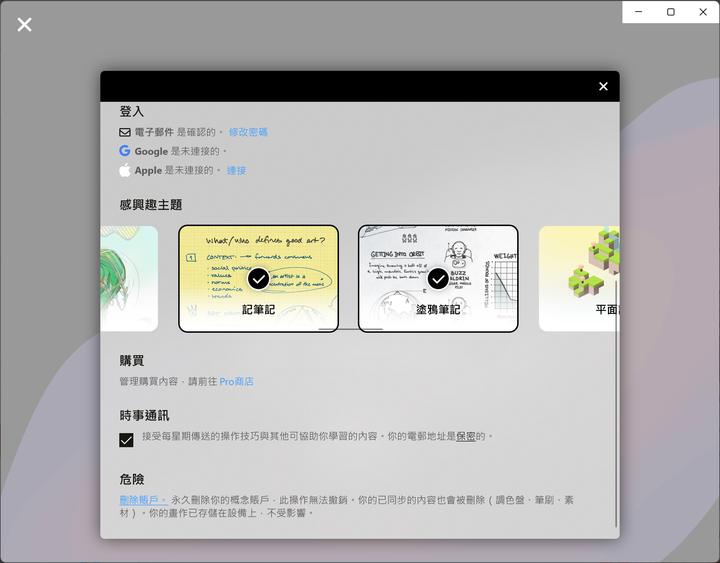Screen dimensions: 720x563
Task: Minimize the application window
Action: (638, 12)
